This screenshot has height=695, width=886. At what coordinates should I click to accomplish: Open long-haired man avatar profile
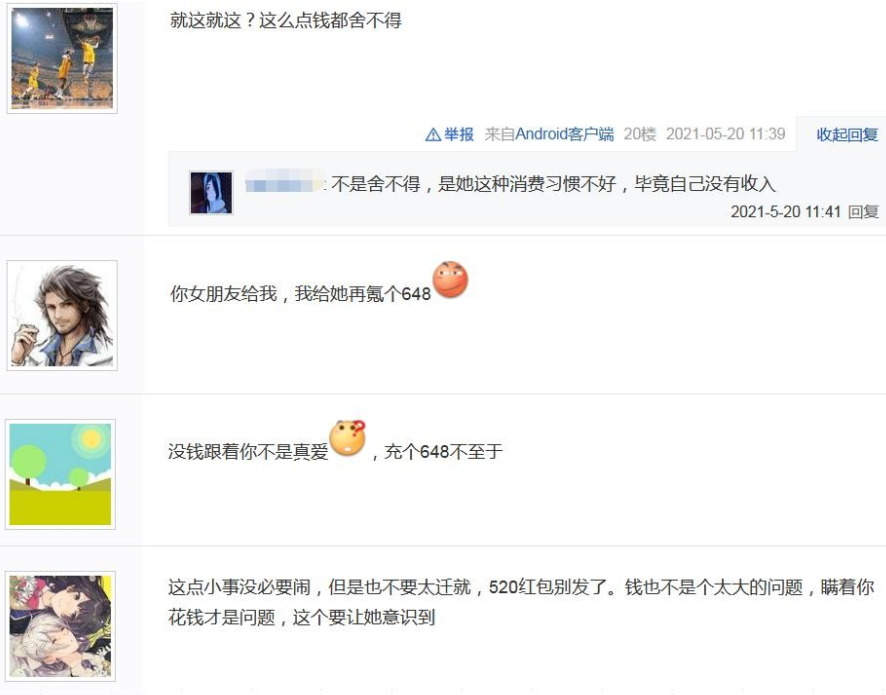click(x=62, y=315)
